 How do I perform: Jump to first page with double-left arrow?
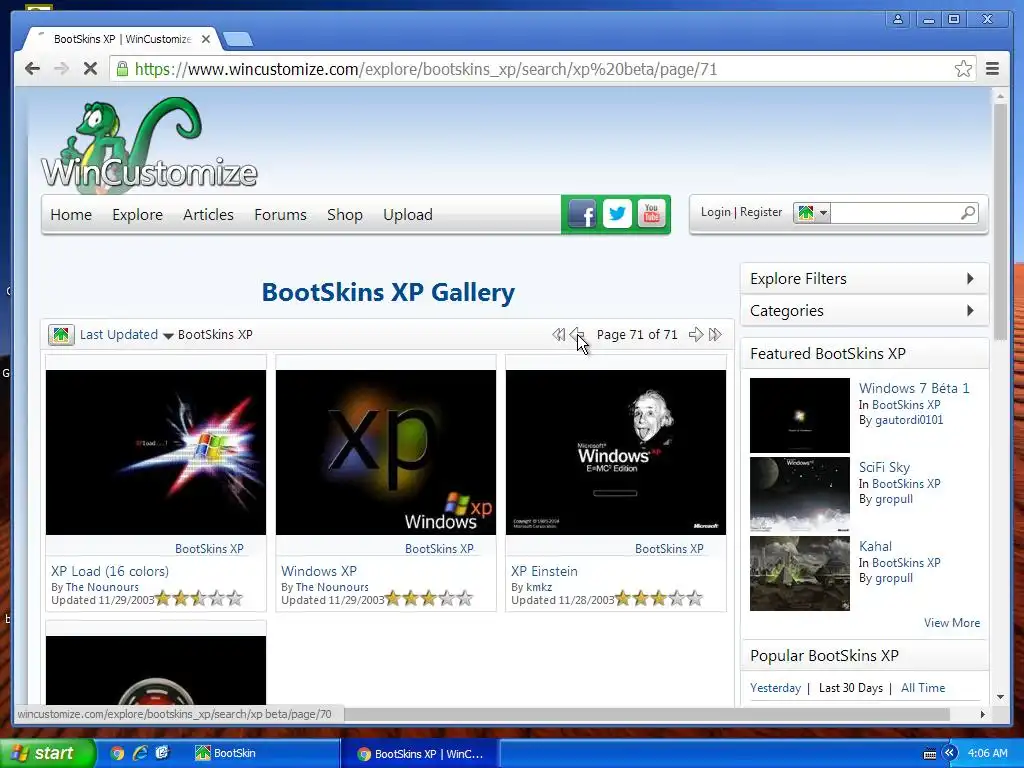point(558,334)
